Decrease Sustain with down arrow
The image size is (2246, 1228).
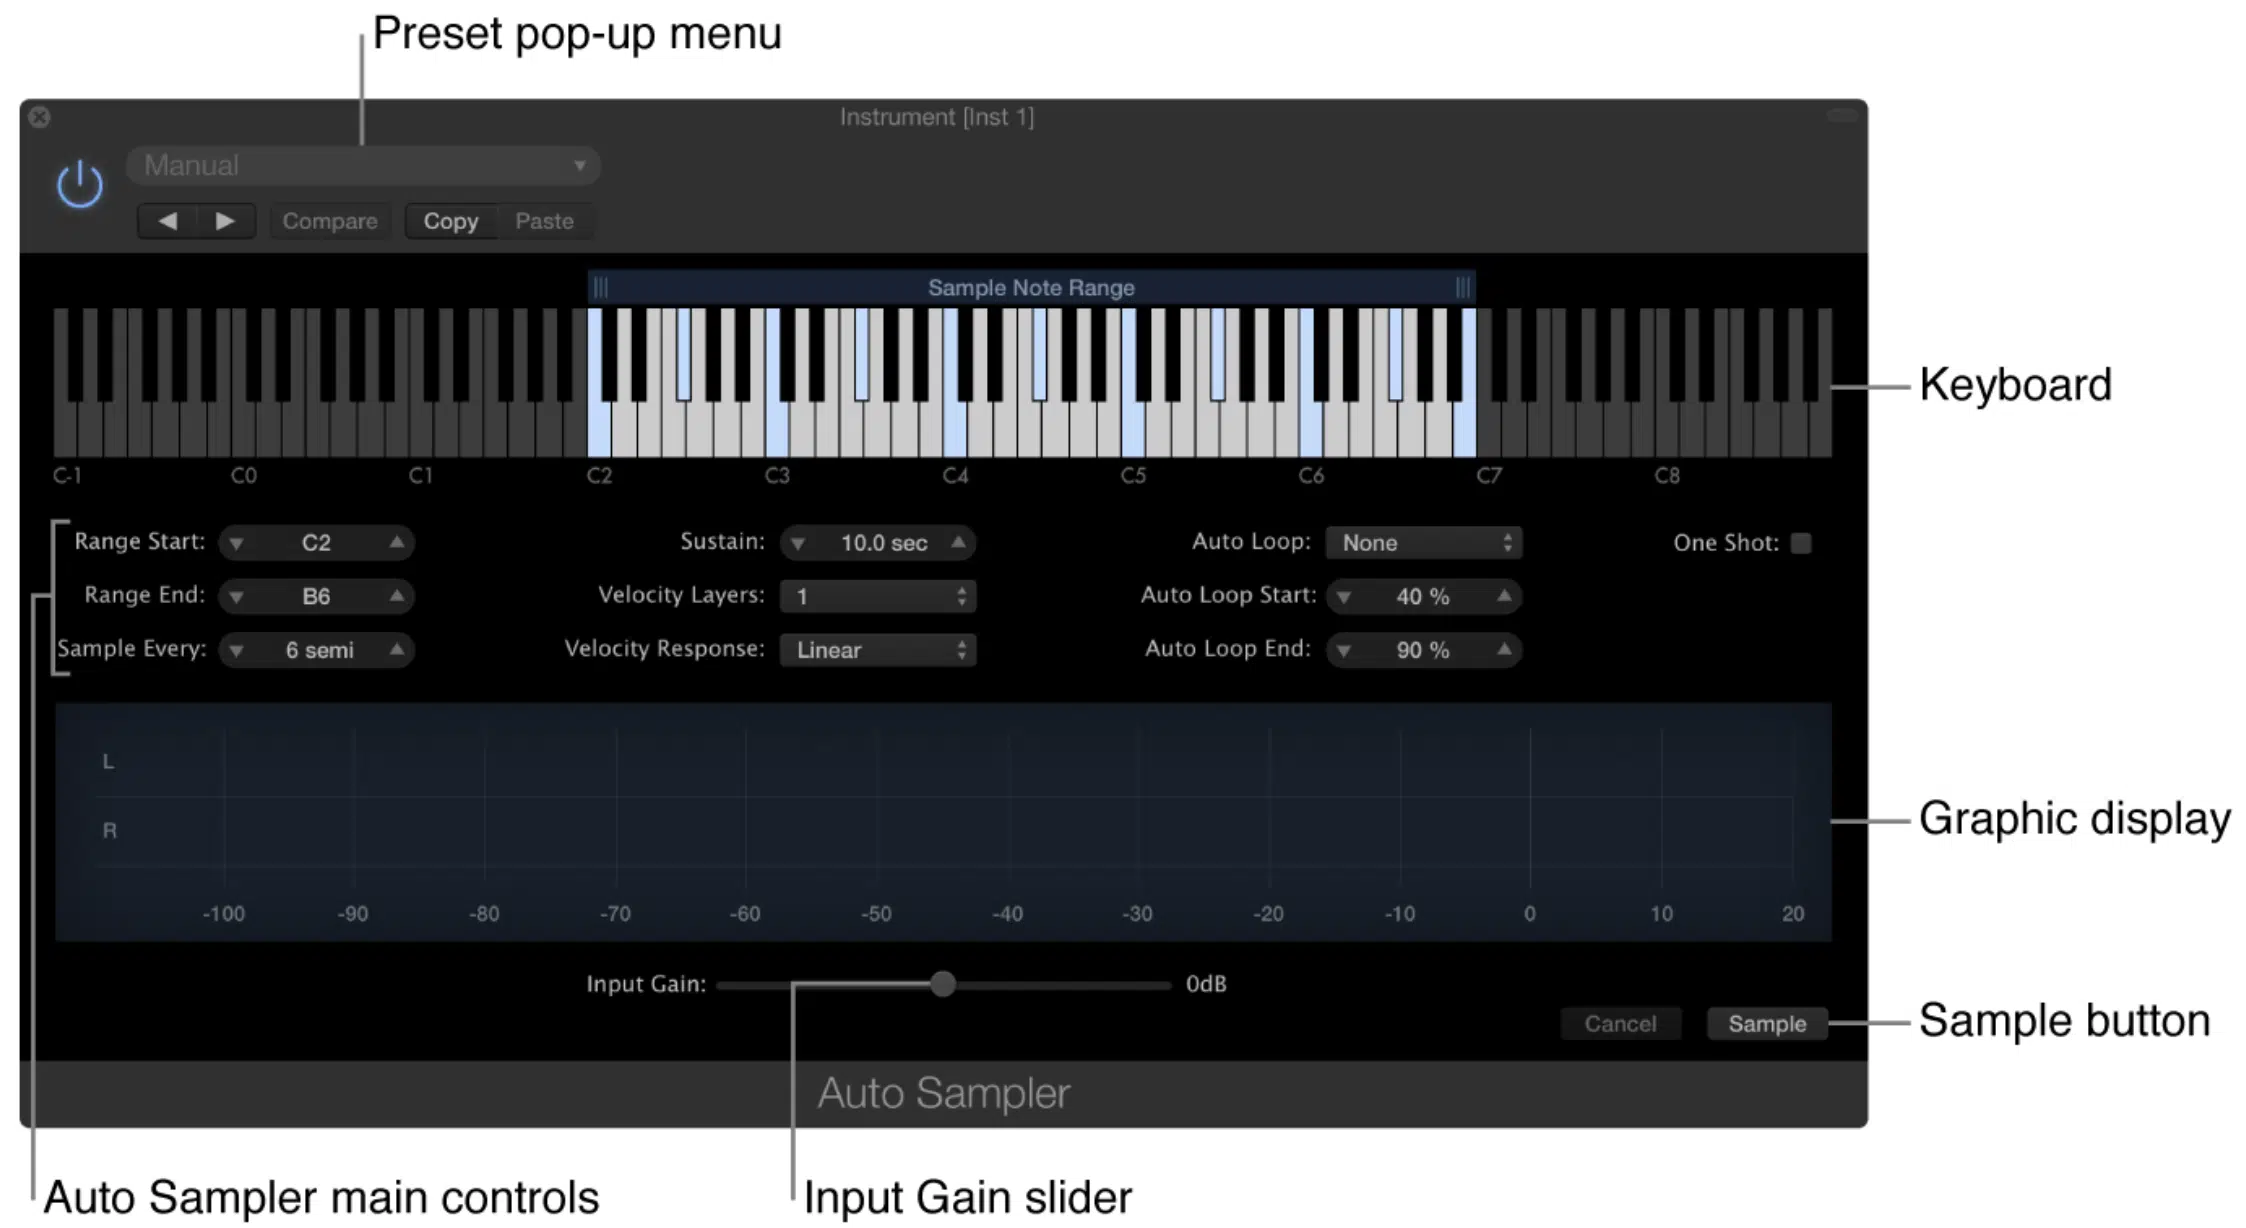pos(797,543)
